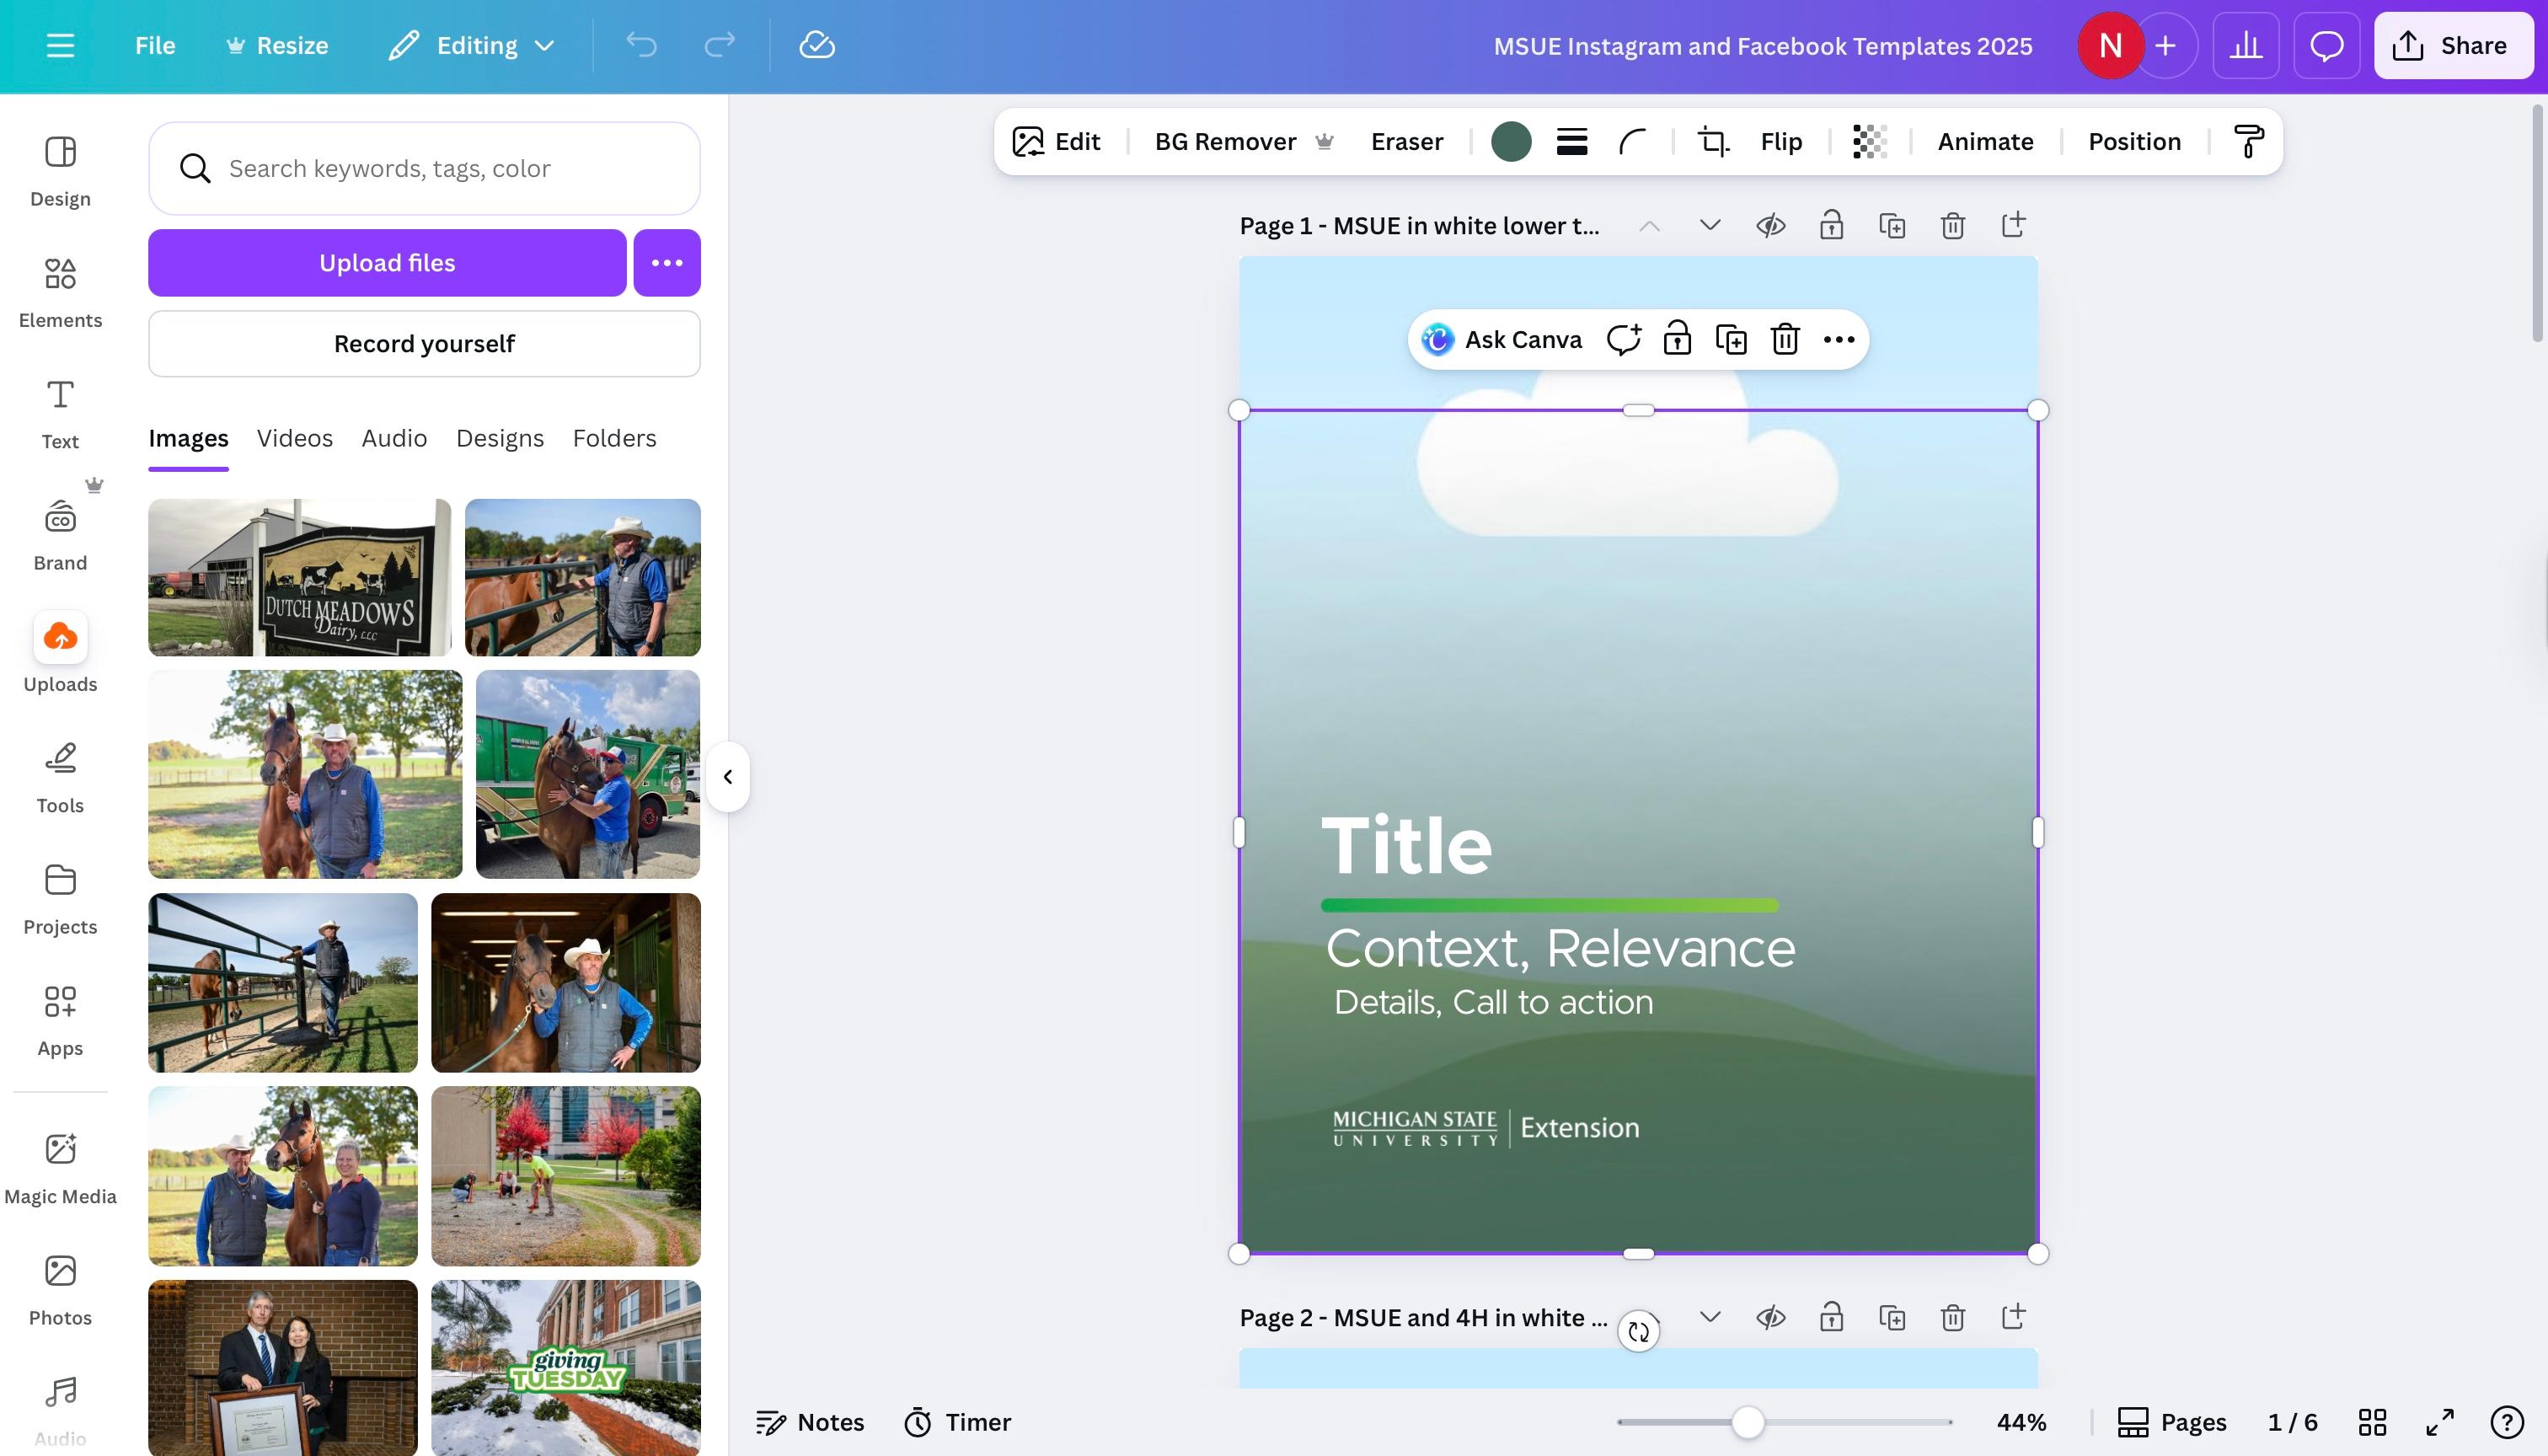The image size is (2548, 1456).
Task: Click the Upload files button
Action: [x=387, y=263]
